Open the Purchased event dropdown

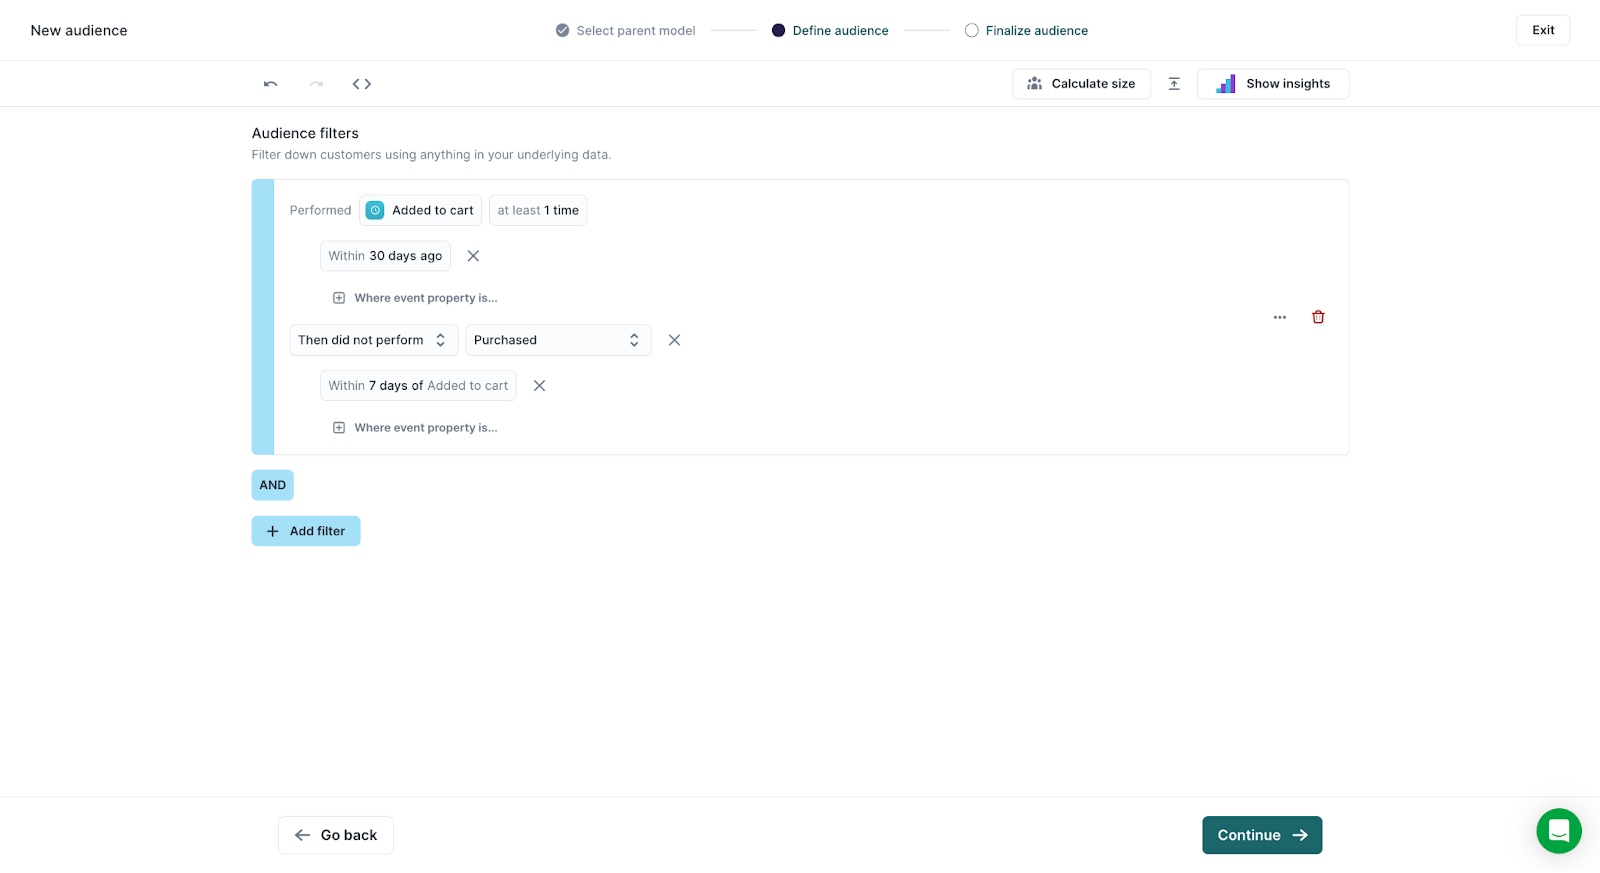click(x=557, y=340)
